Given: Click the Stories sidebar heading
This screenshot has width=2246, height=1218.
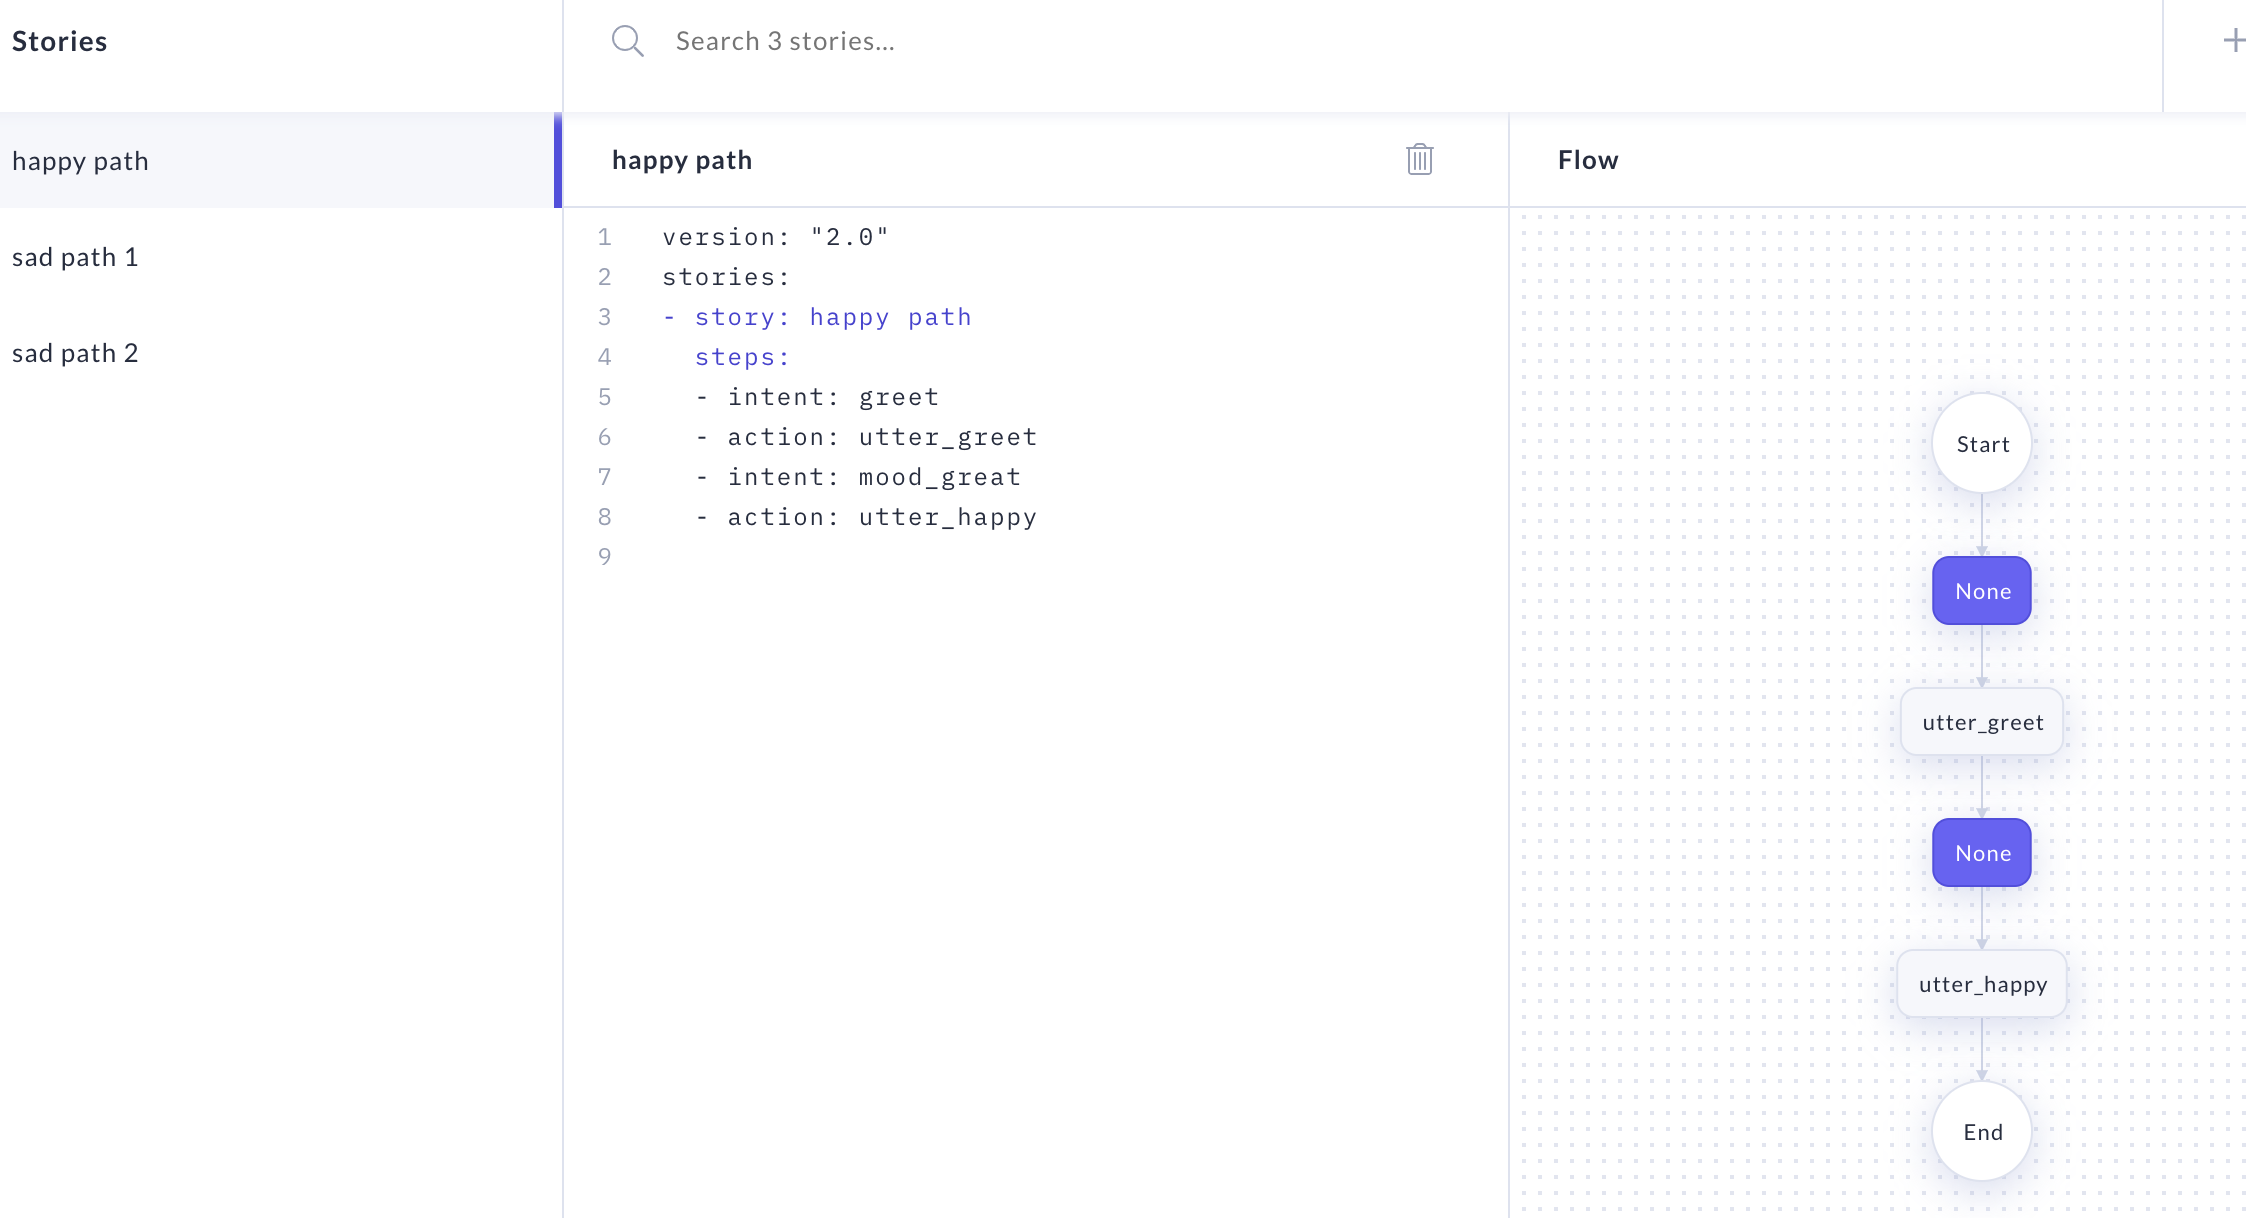Looking at the screenshot, I should click(x=59, y=41).
